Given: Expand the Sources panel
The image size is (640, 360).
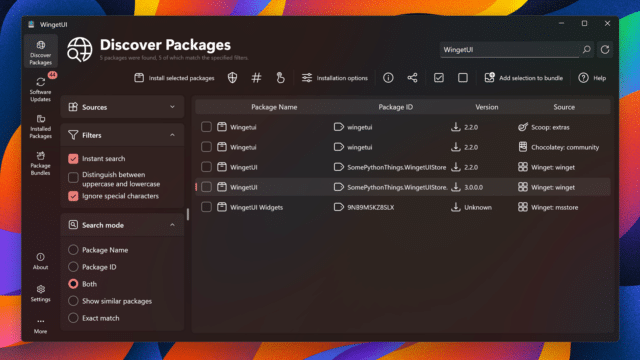Looking at the screenshot, I should tap(122, 107).
